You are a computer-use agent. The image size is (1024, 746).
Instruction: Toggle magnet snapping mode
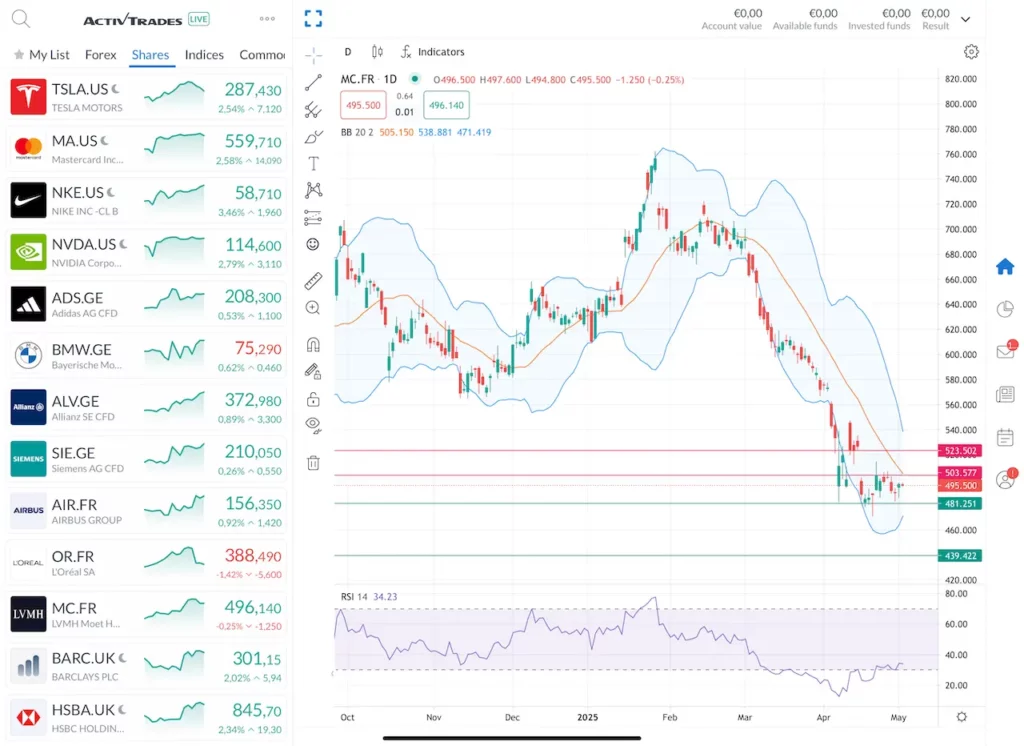point(313,344)
